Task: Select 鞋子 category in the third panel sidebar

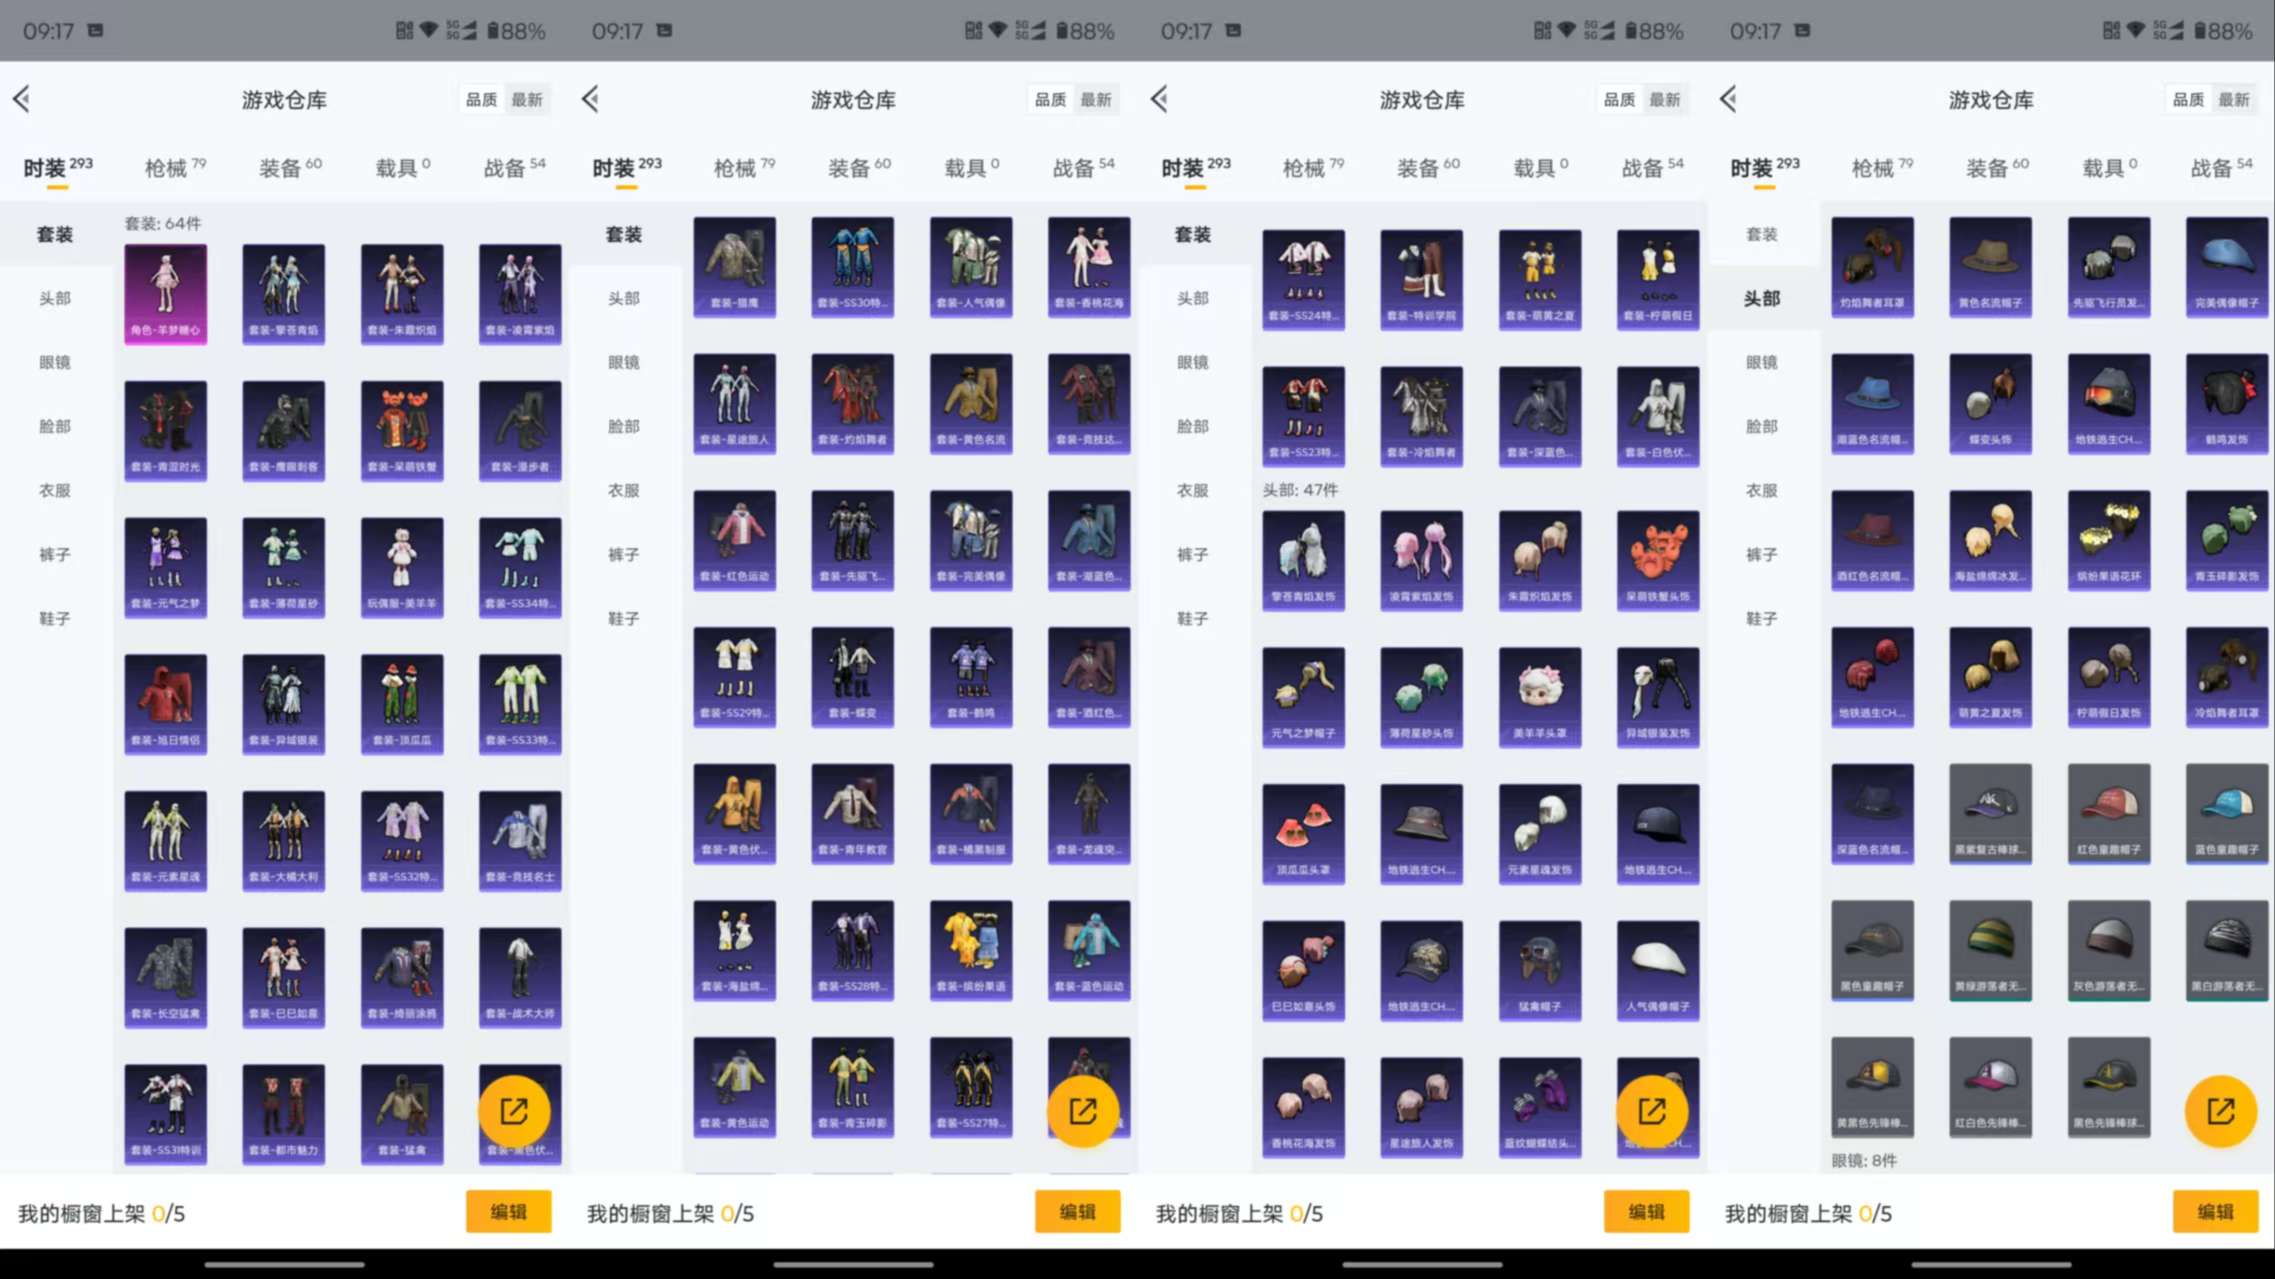Action: (1193, 618)
